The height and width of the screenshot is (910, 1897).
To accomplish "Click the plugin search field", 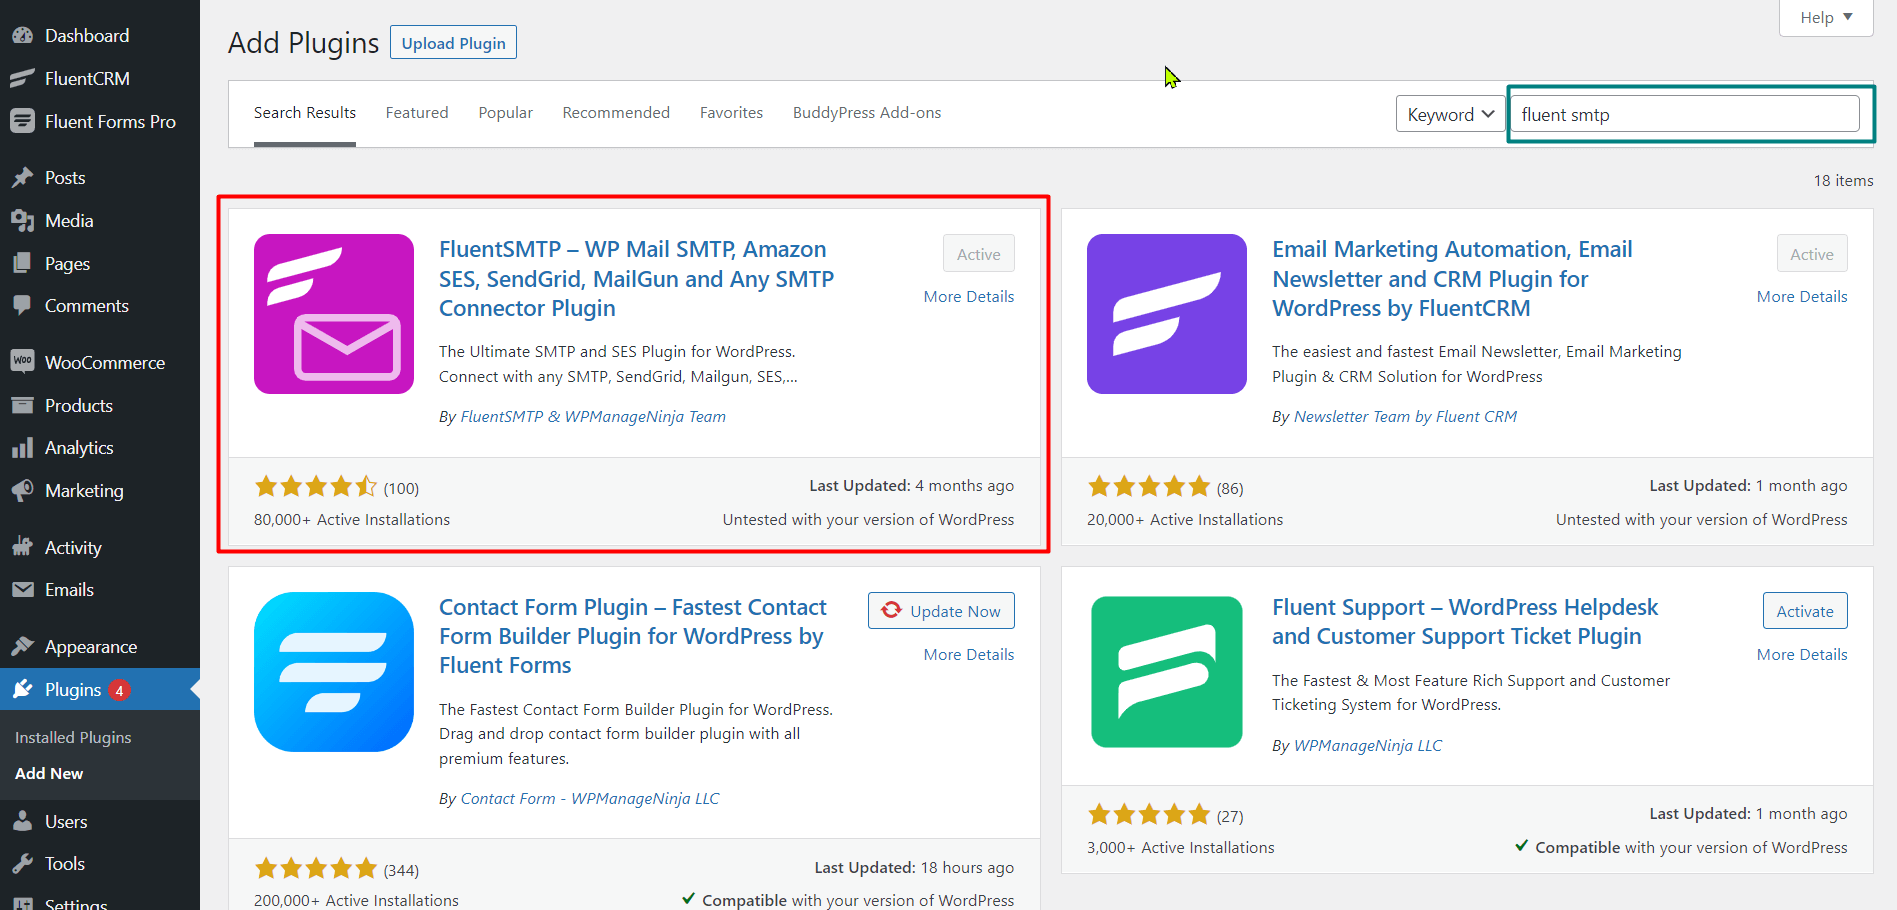I will point(1685,114).
